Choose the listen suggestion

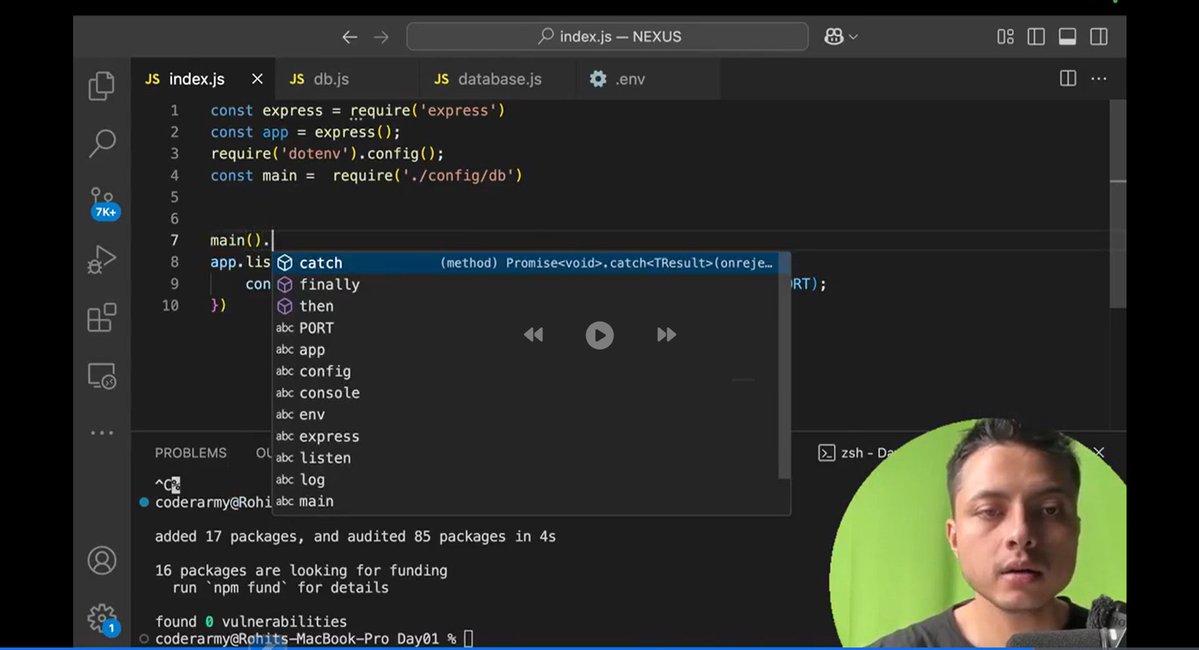(x=525, y=458)
